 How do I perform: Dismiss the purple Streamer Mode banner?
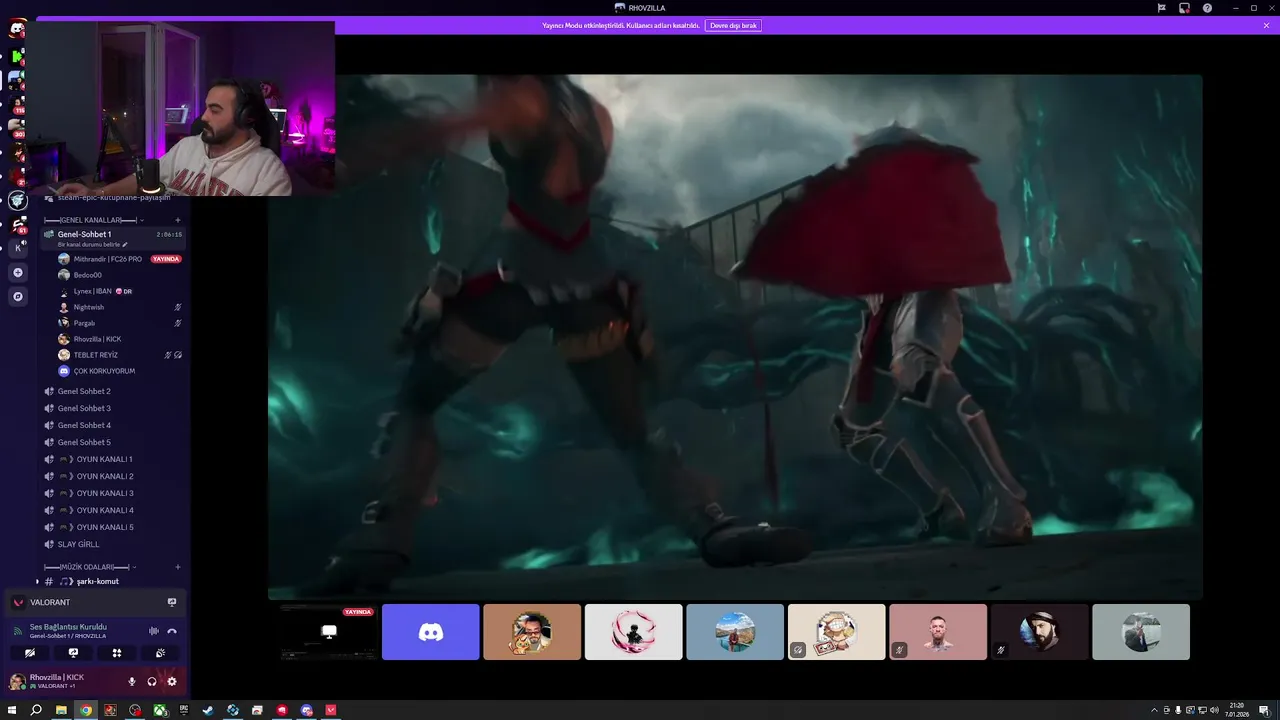(x=1266, y=25)
